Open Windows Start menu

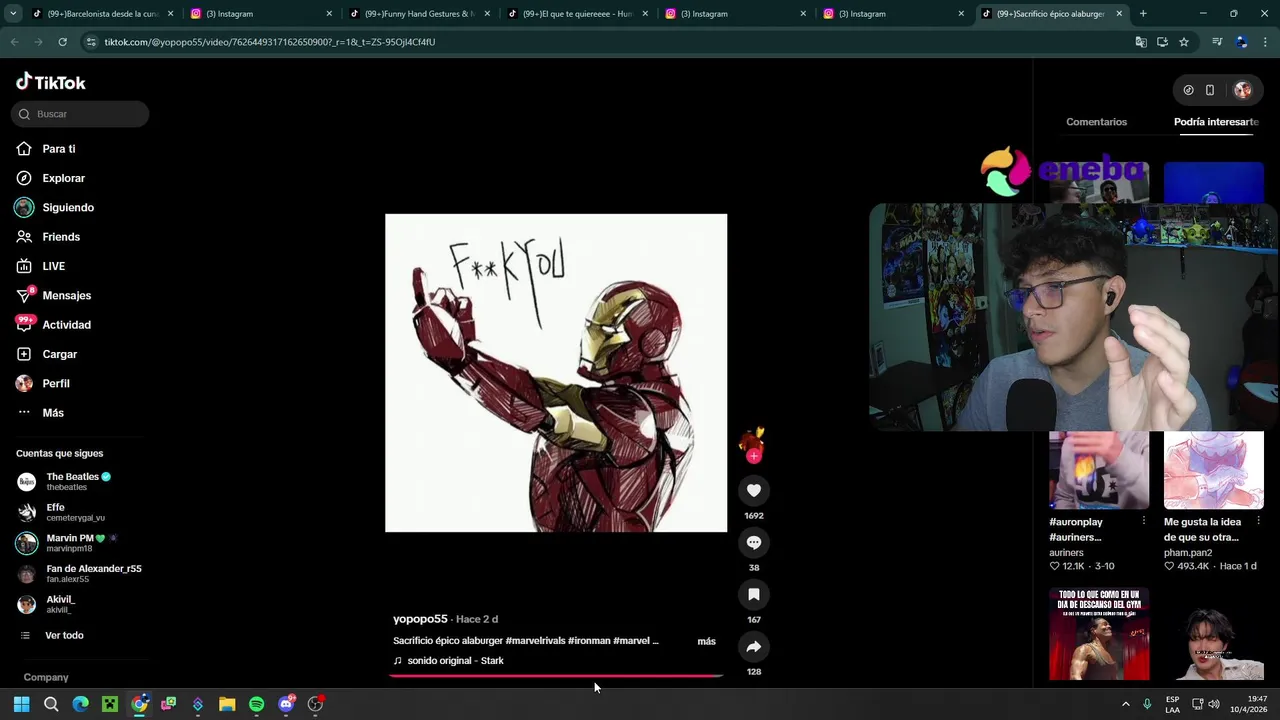click(21, 704)
